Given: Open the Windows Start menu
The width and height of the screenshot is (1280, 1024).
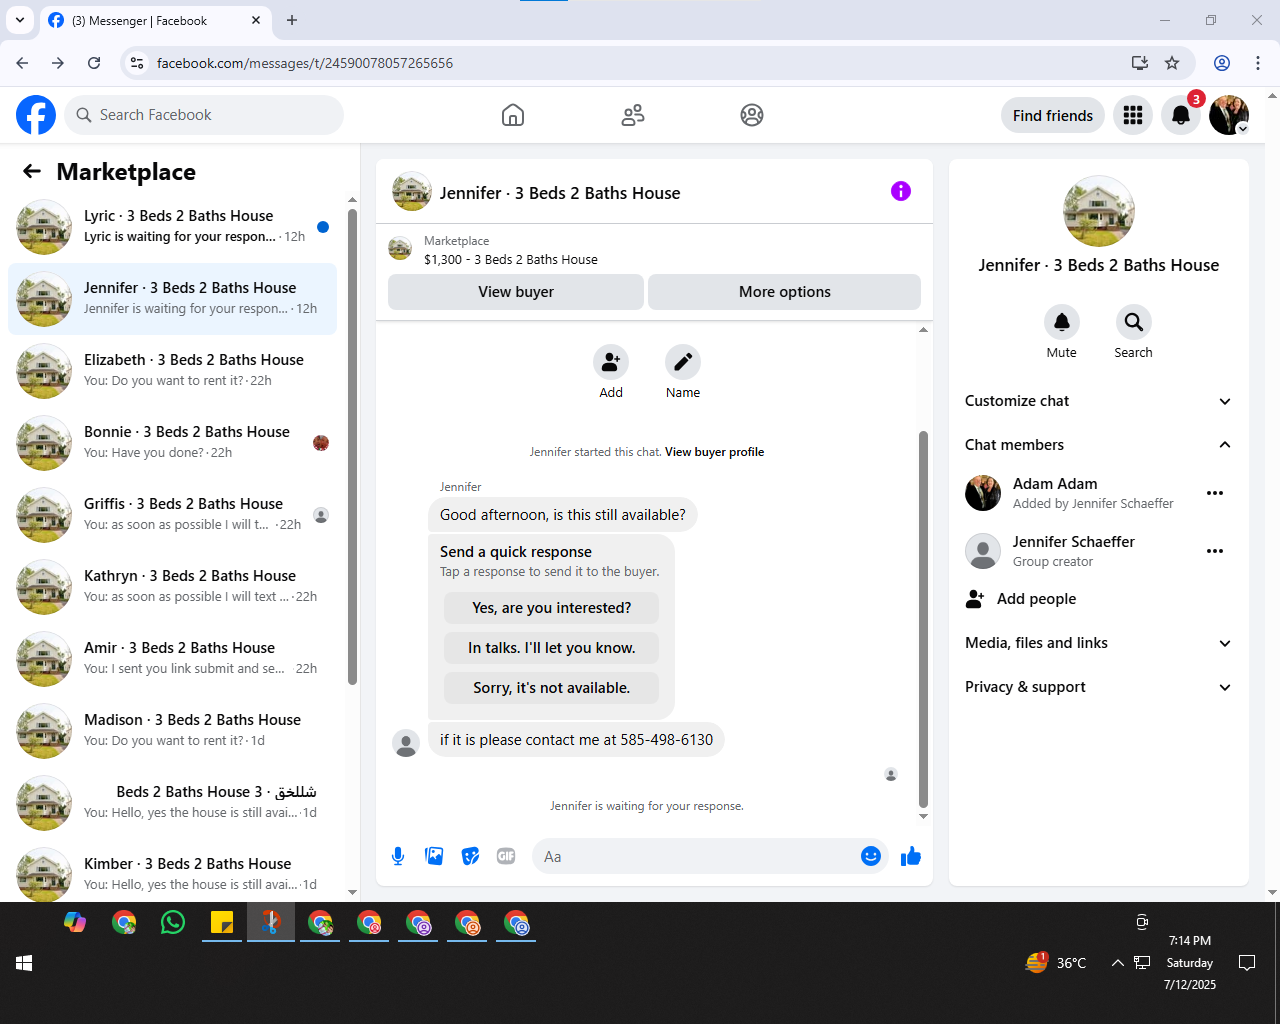Looking at the screenshot, I should pyautogui.click(x=25, y=963).
